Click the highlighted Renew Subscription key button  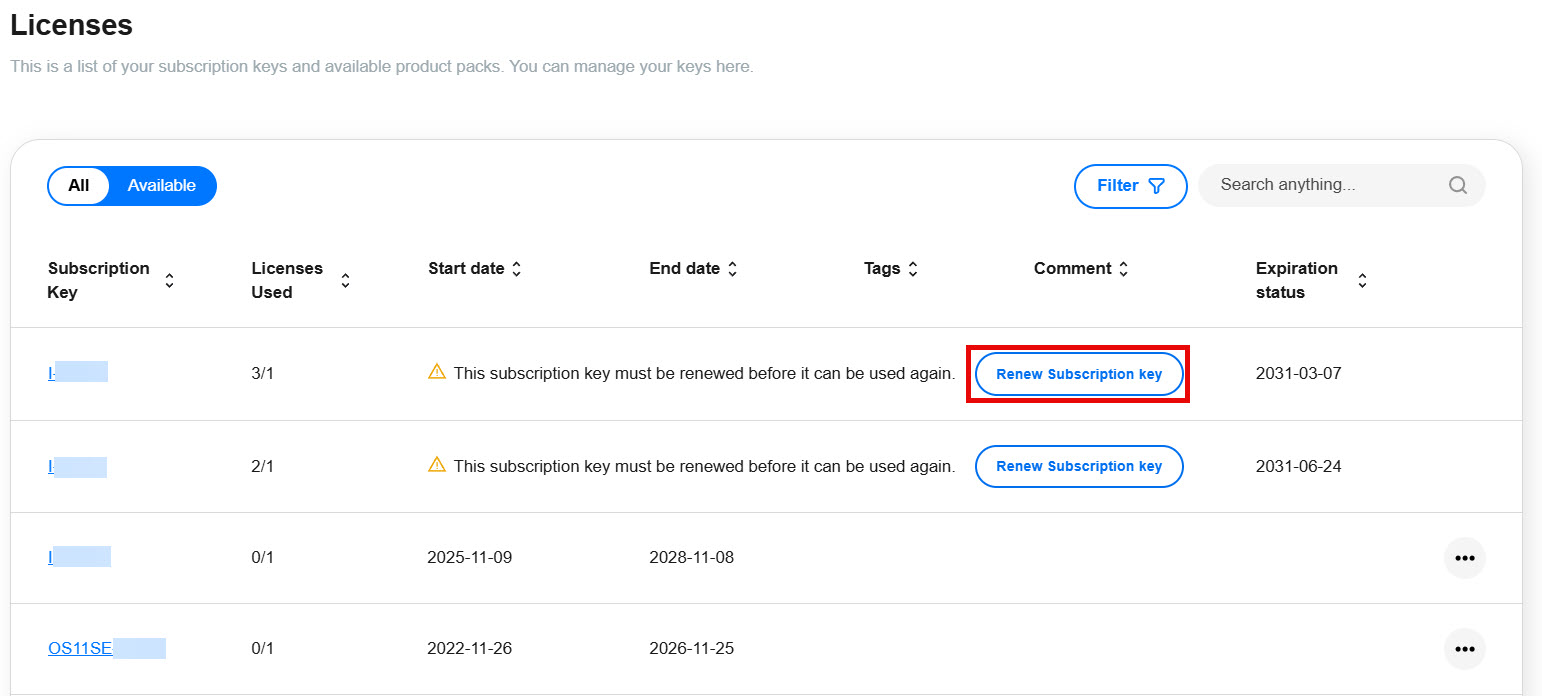click(1078, 373)
